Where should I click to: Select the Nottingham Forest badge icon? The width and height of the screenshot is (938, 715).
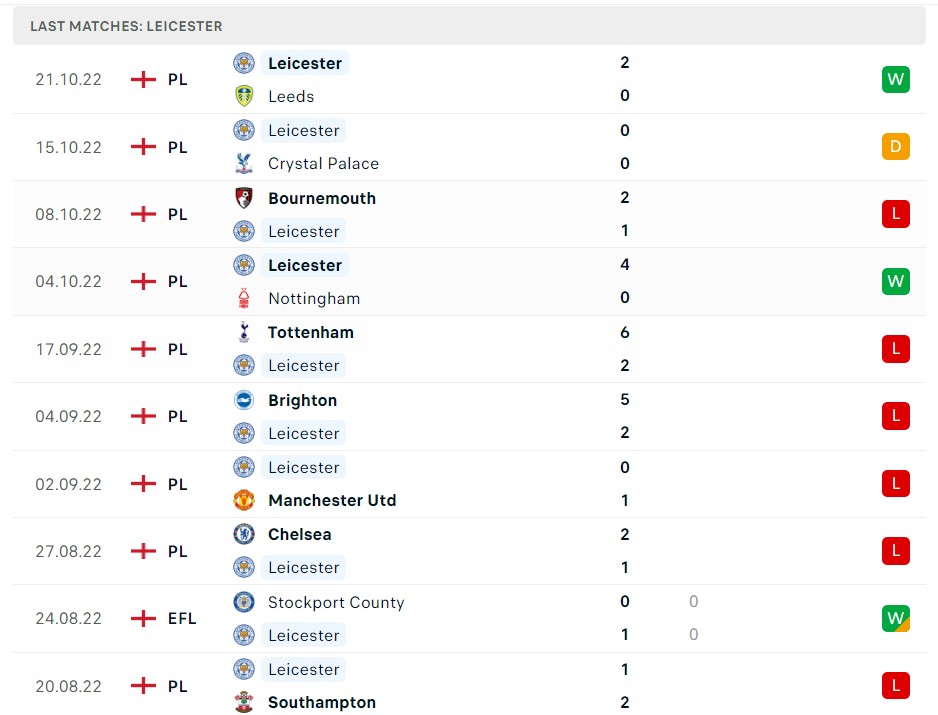[x=244, y=298]
